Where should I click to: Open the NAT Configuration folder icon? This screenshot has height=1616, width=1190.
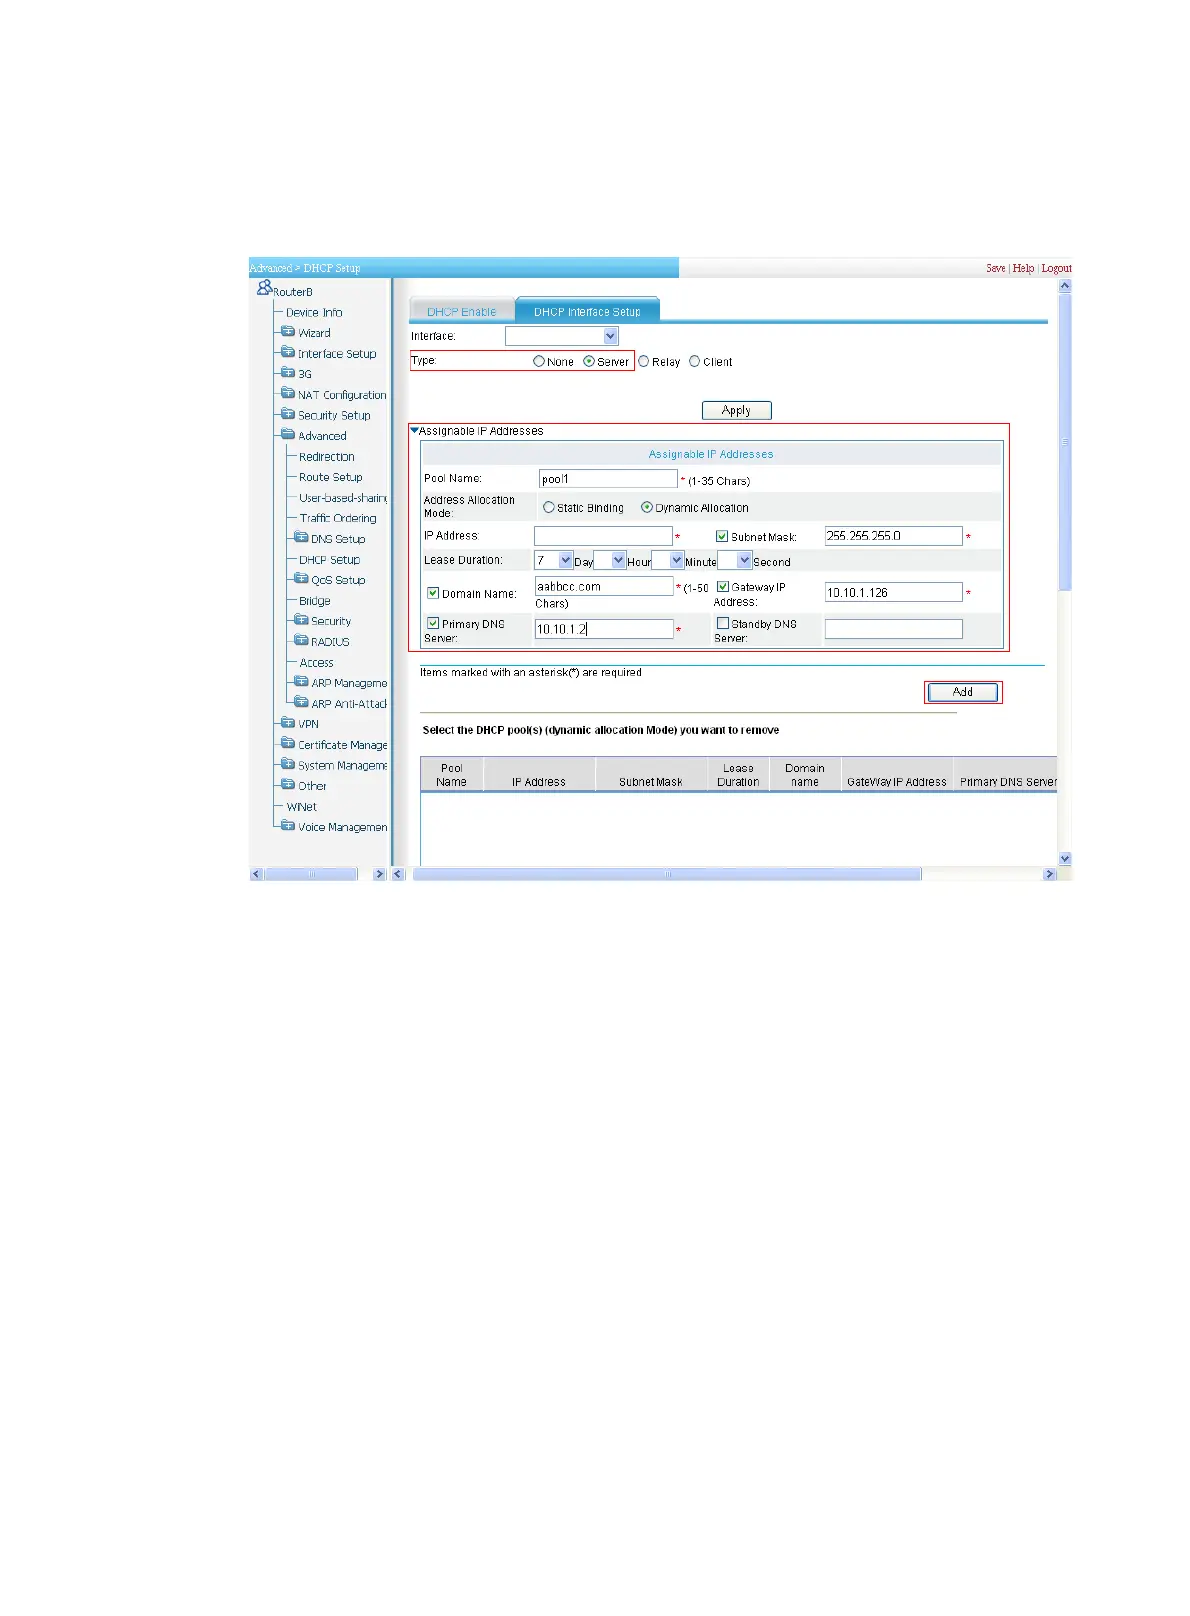tap(288, 394)
